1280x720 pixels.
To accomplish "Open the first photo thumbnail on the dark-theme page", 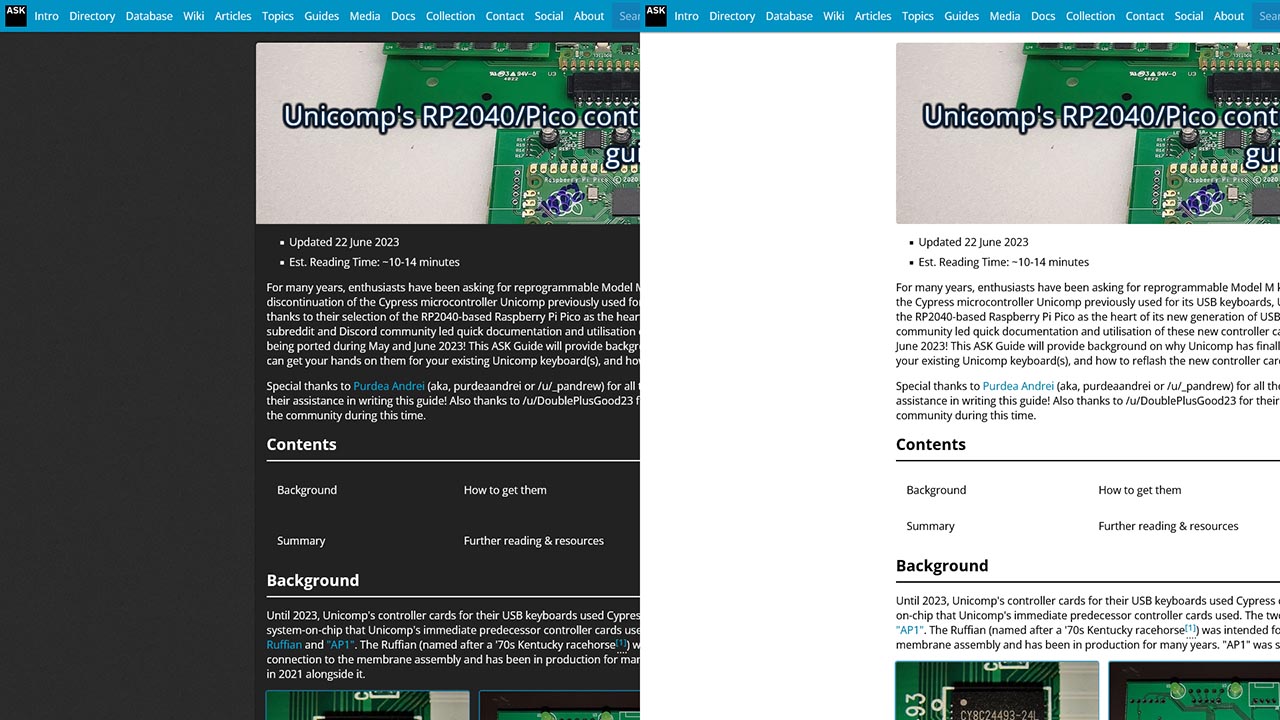I will 367,705.
